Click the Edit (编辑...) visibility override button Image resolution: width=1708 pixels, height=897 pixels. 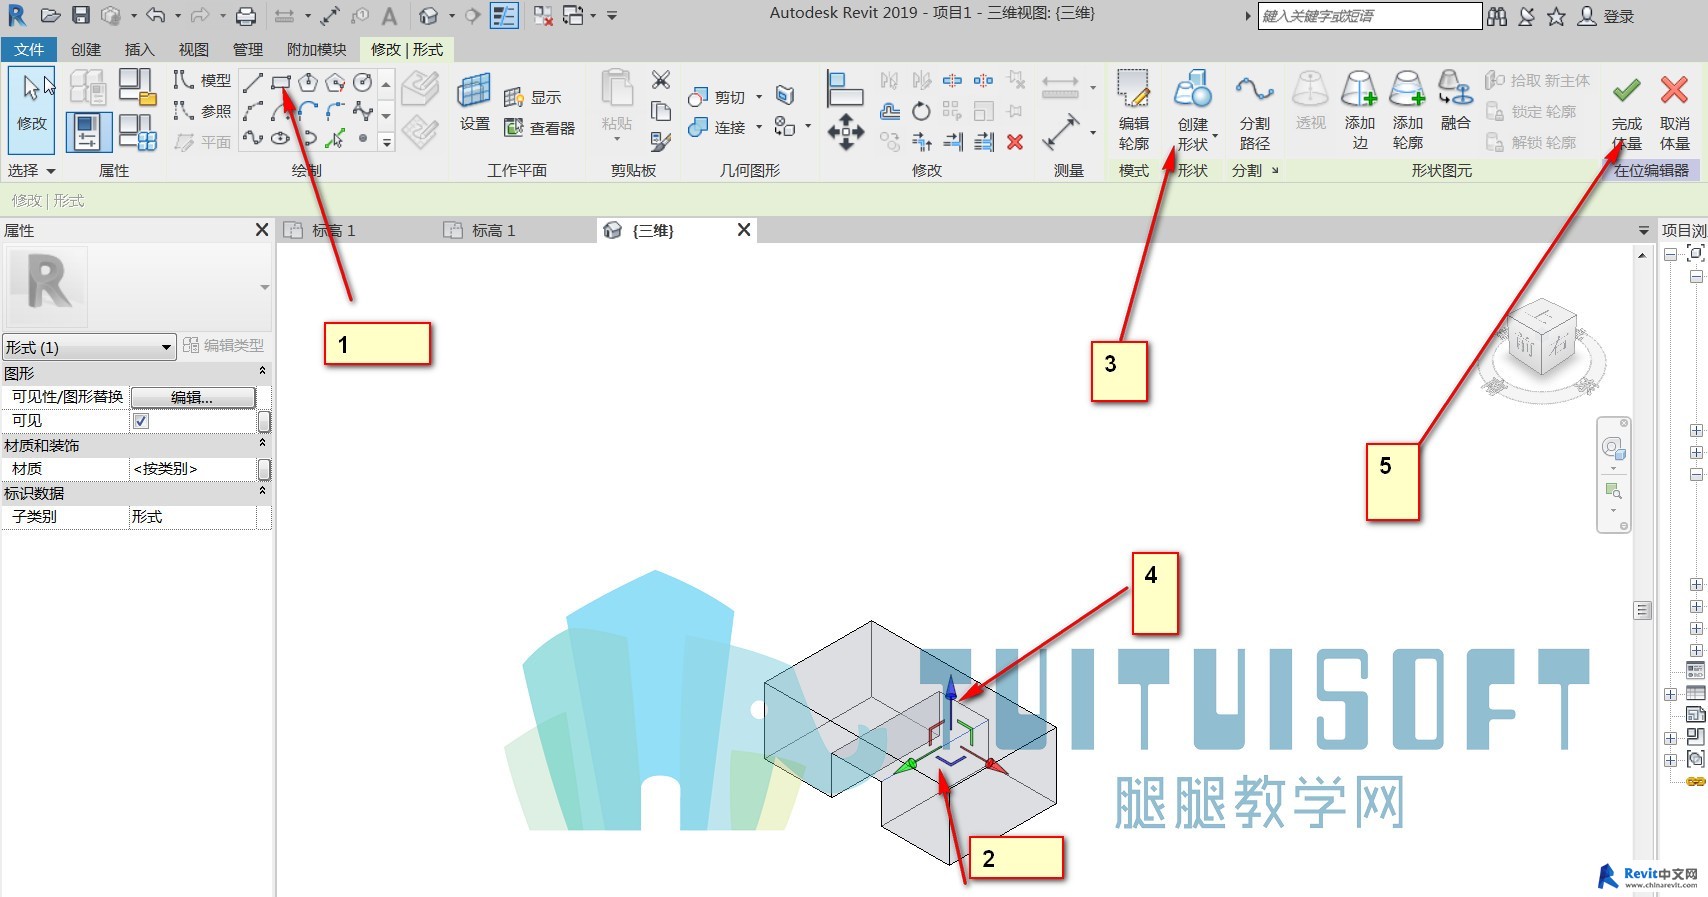(x=193, y=397)
